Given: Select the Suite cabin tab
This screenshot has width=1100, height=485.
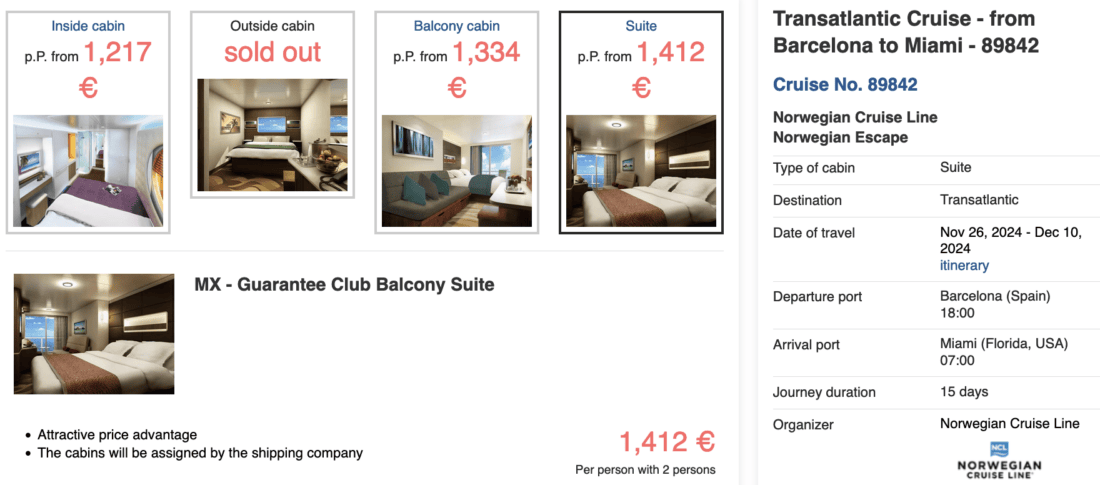Looking at the screenshot, I should point(641,120).
